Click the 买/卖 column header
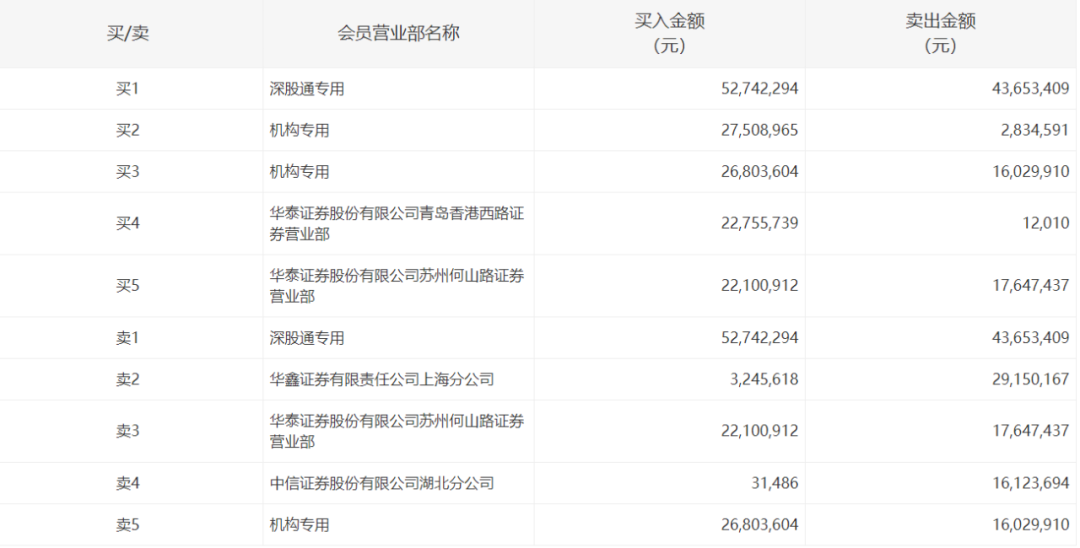The width and height of the screenshot is (1080, 548). coord(128,33)
